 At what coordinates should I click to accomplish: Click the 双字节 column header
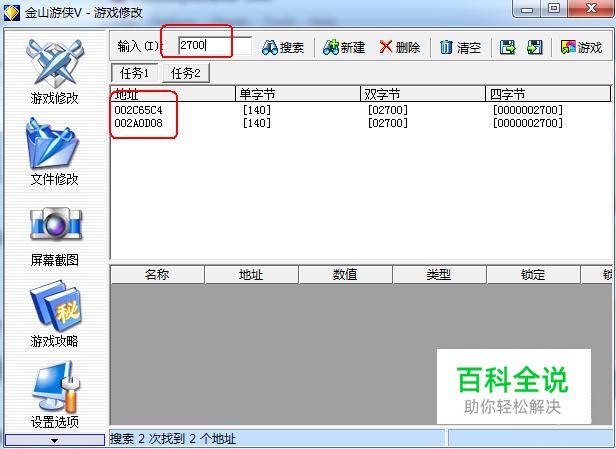point(423,94)
